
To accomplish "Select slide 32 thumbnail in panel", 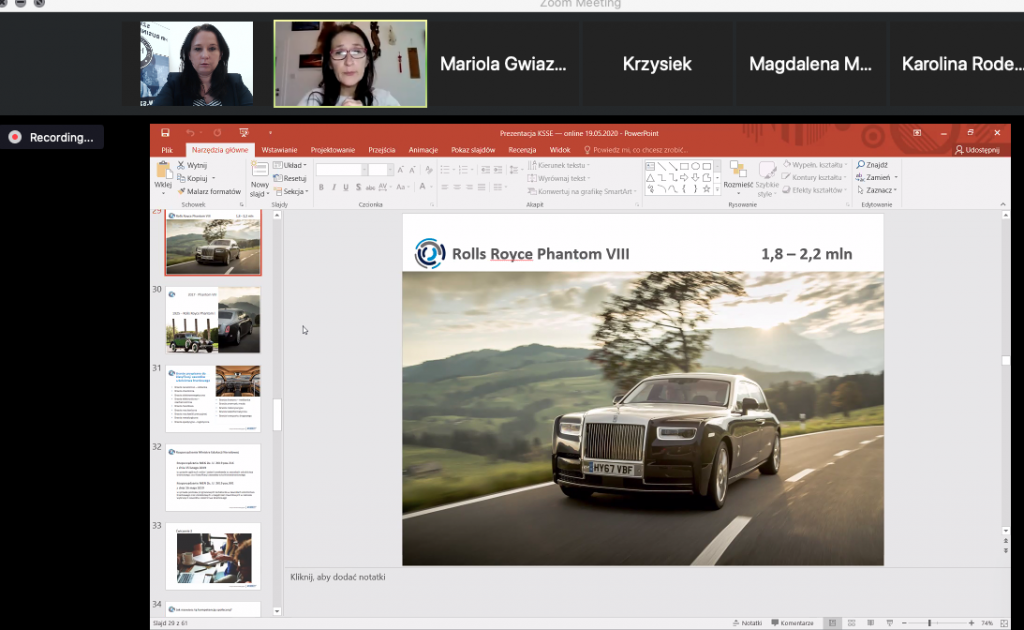I will 212,475.
